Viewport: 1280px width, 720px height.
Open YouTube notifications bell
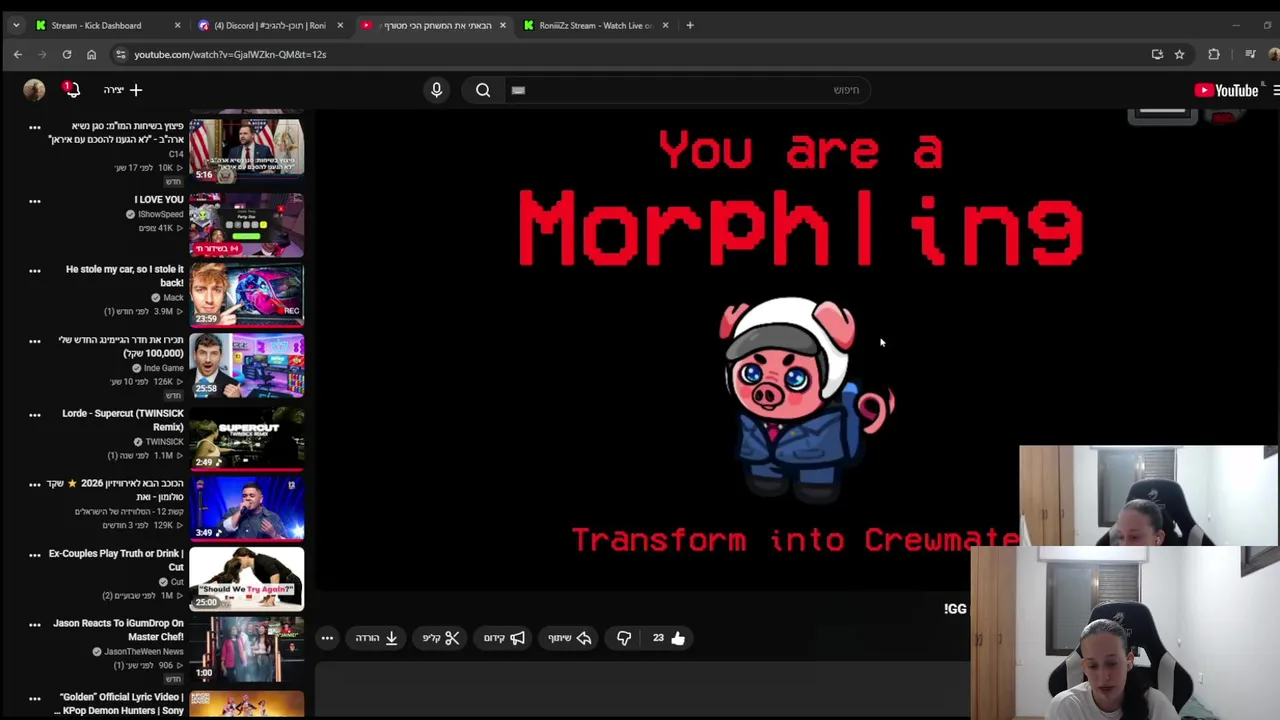point(71,90)
